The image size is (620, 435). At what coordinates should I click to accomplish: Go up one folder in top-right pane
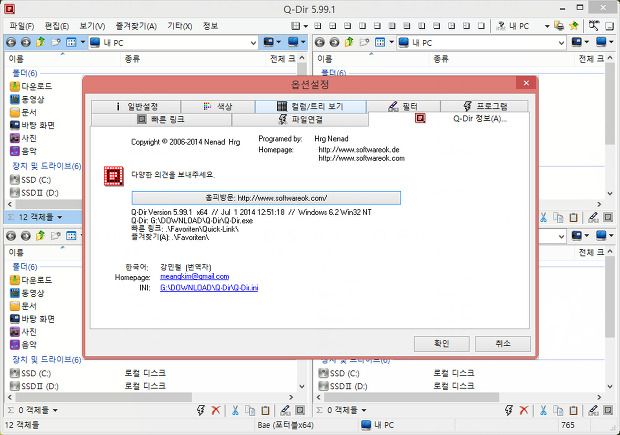(349, 42)
